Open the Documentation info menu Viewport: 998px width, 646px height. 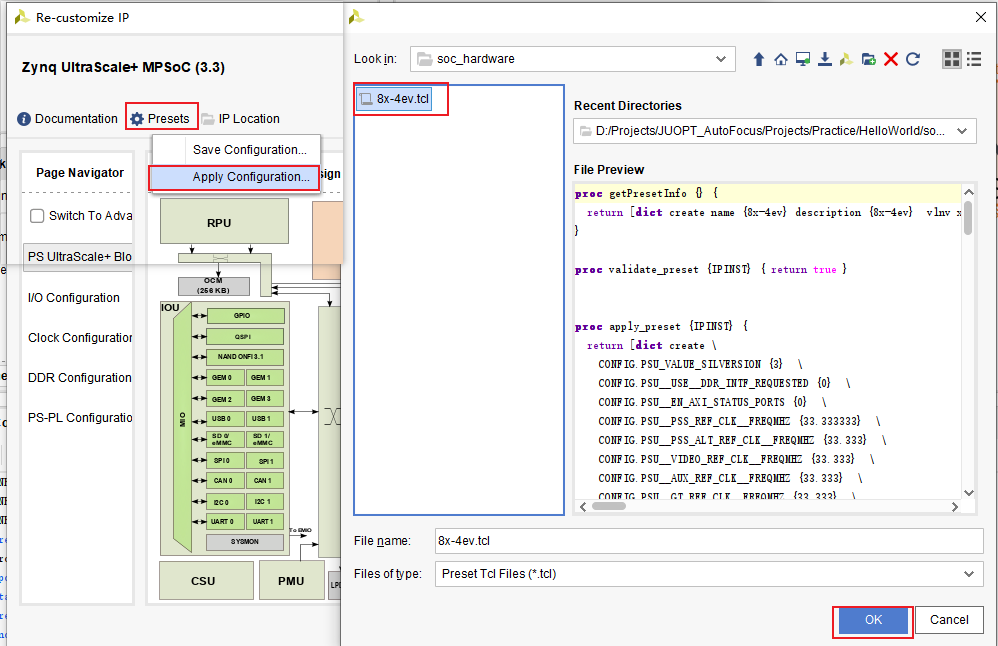67,118
